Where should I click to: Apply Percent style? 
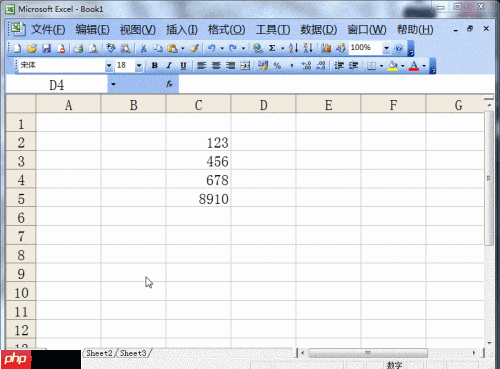point(277,66)
